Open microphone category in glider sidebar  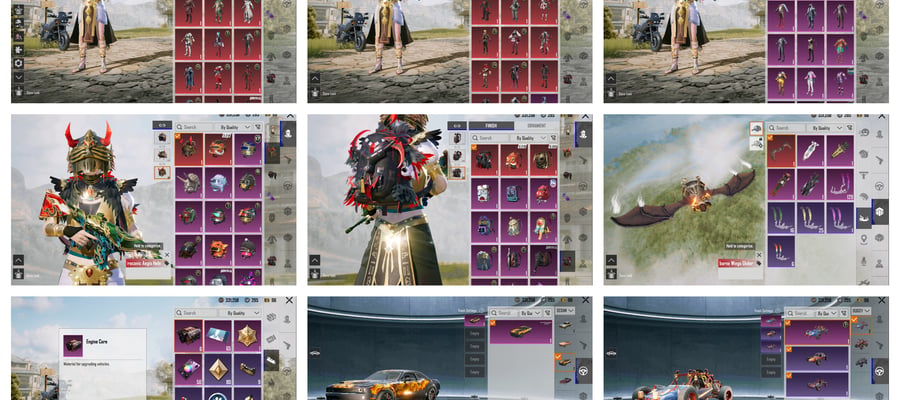[x=864, y=261]
